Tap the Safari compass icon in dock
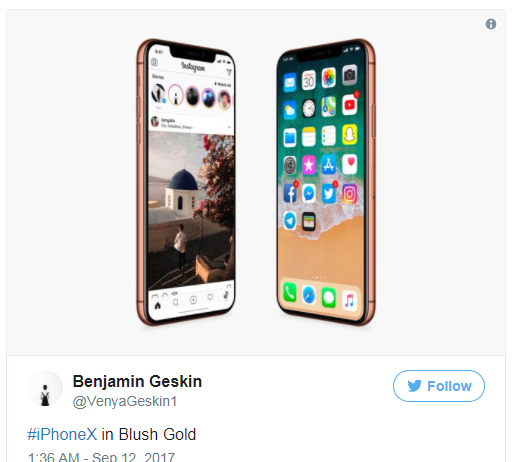This screenshot has width=513, height=462. [x=309, y=295]
